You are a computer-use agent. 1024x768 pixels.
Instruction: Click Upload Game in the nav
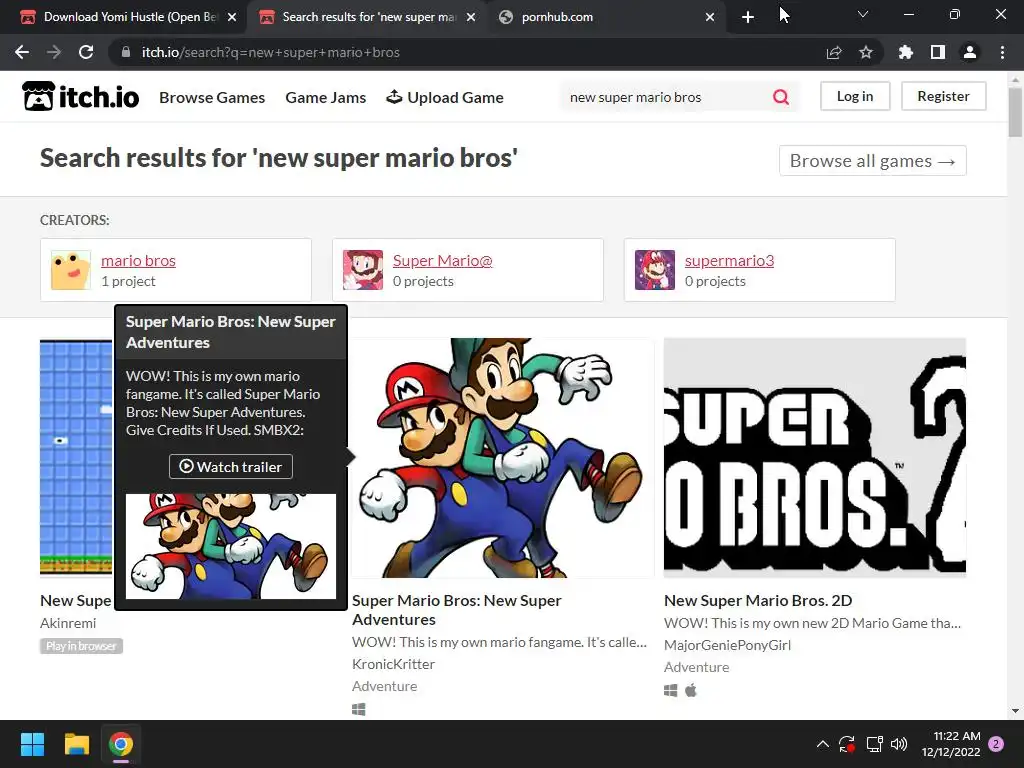tap(445, 97)
